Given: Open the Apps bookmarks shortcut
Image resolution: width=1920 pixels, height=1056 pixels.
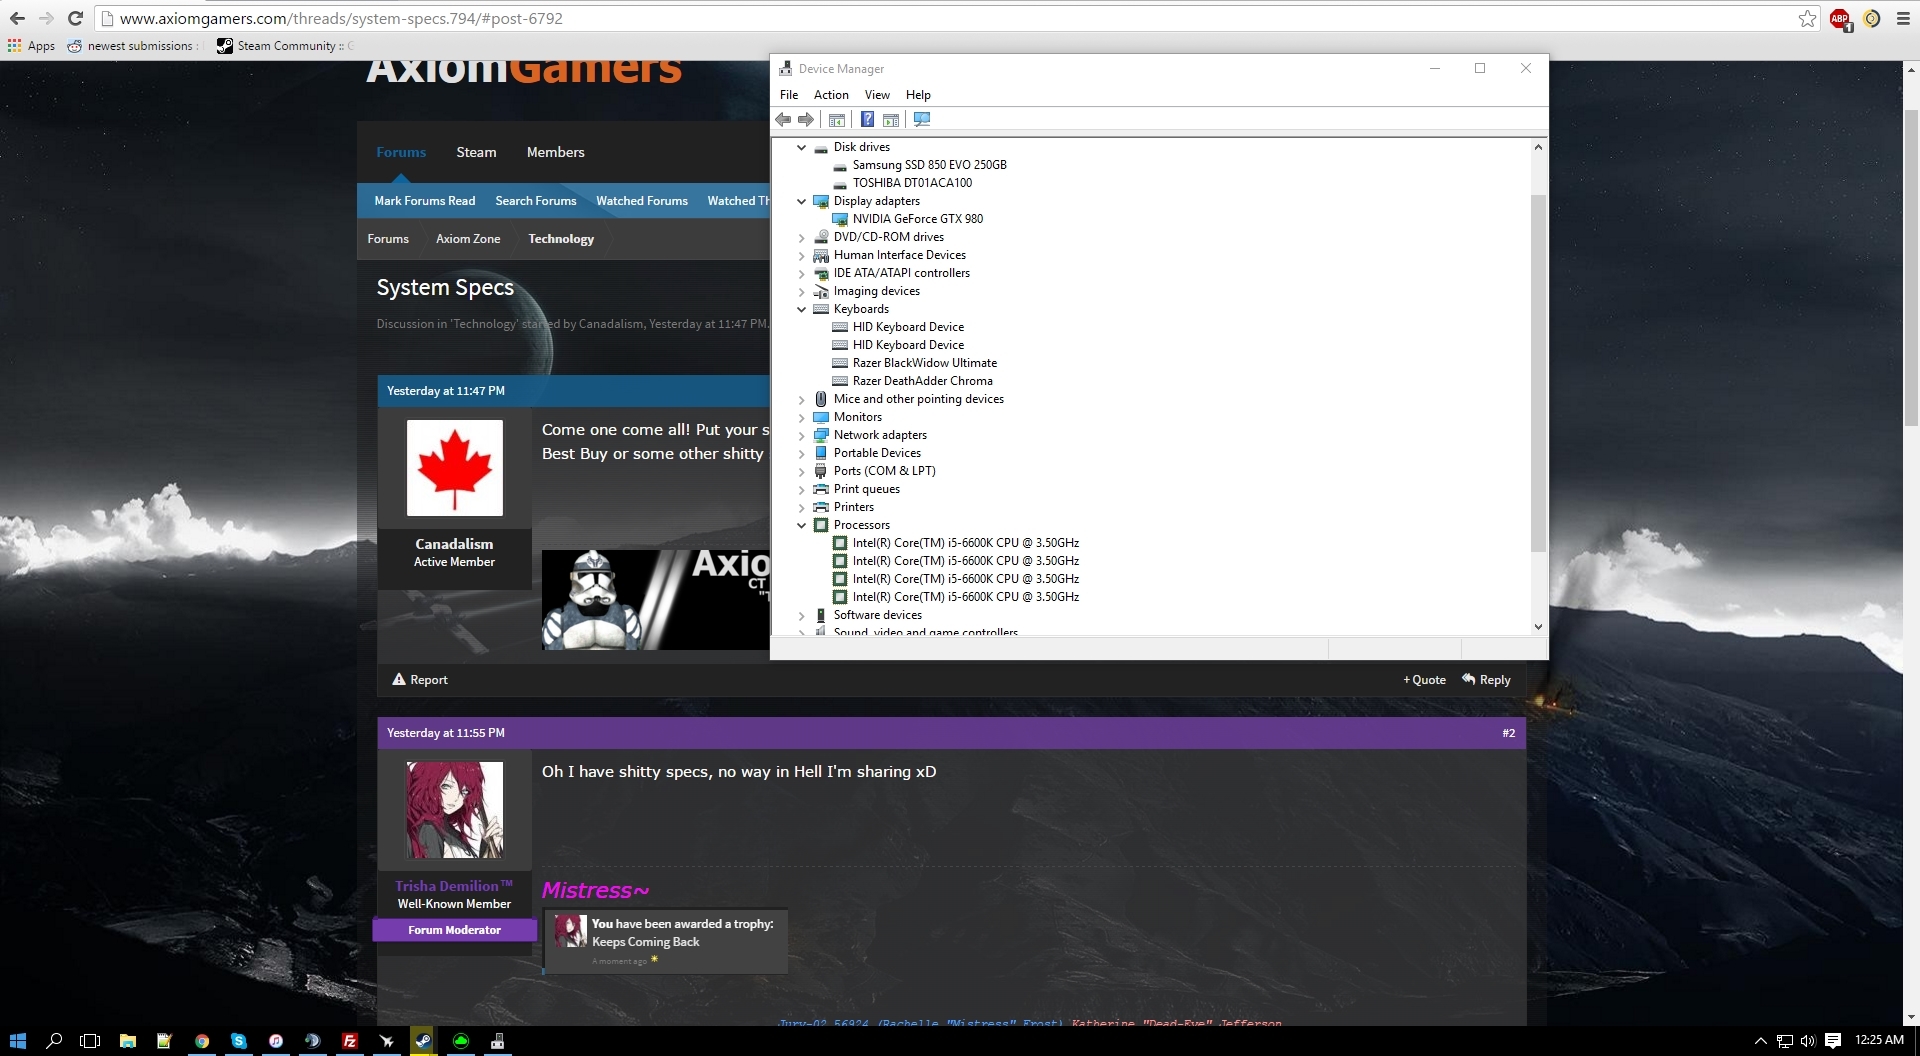Looking at the screenshot, I should pyautogui.click(x=31, y=46).
